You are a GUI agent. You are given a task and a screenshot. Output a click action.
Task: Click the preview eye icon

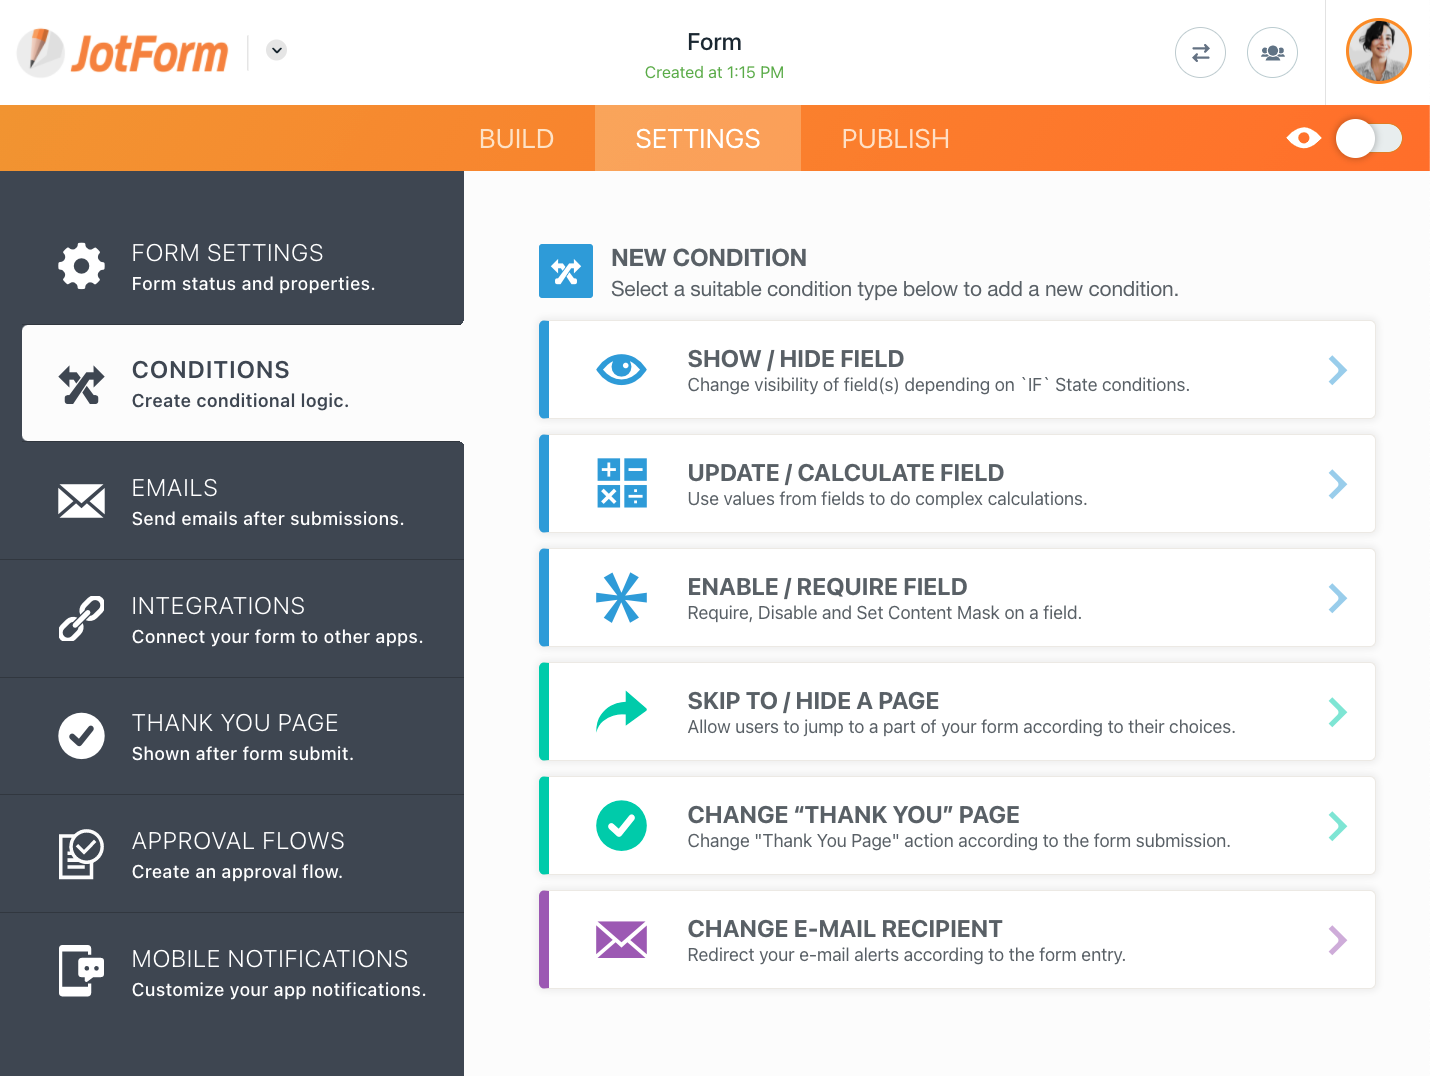(x=1304, y=138)
